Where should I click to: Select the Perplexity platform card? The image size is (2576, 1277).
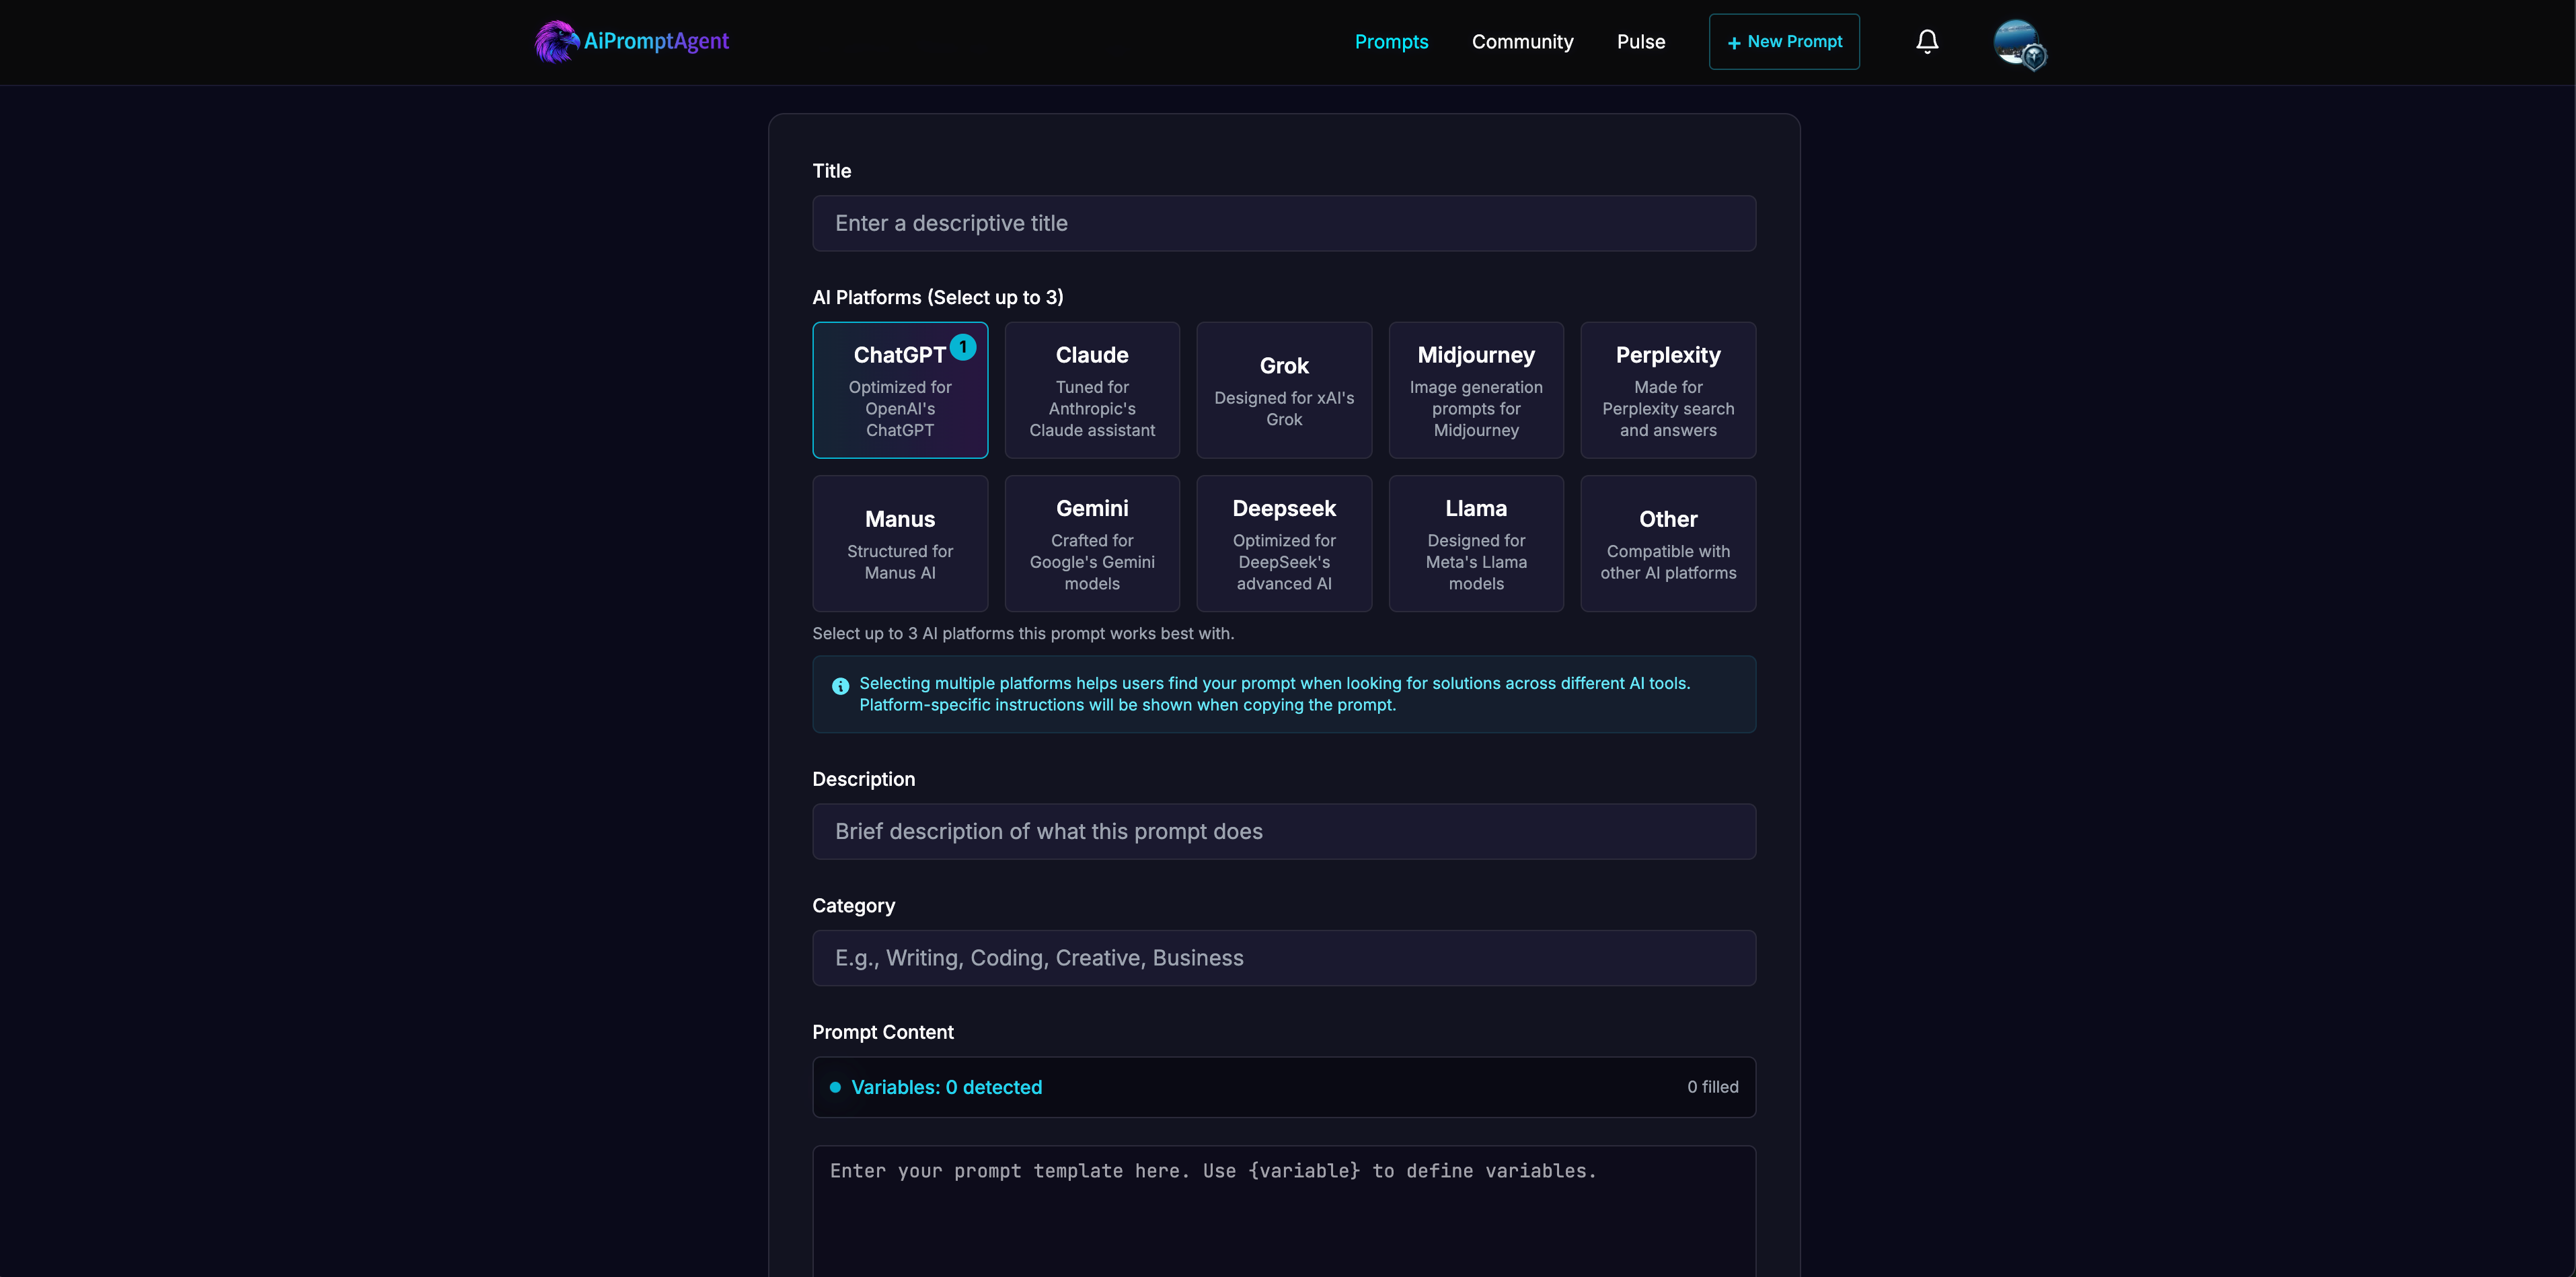click(1668, 390)
